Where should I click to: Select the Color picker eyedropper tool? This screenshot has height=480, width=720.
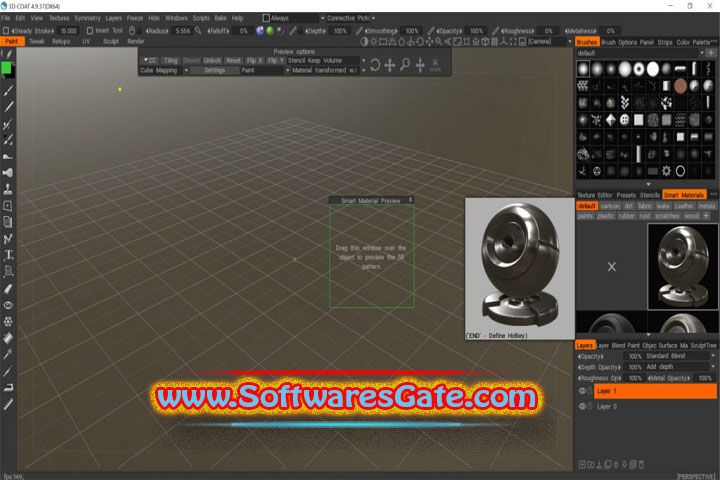[8, 354]
